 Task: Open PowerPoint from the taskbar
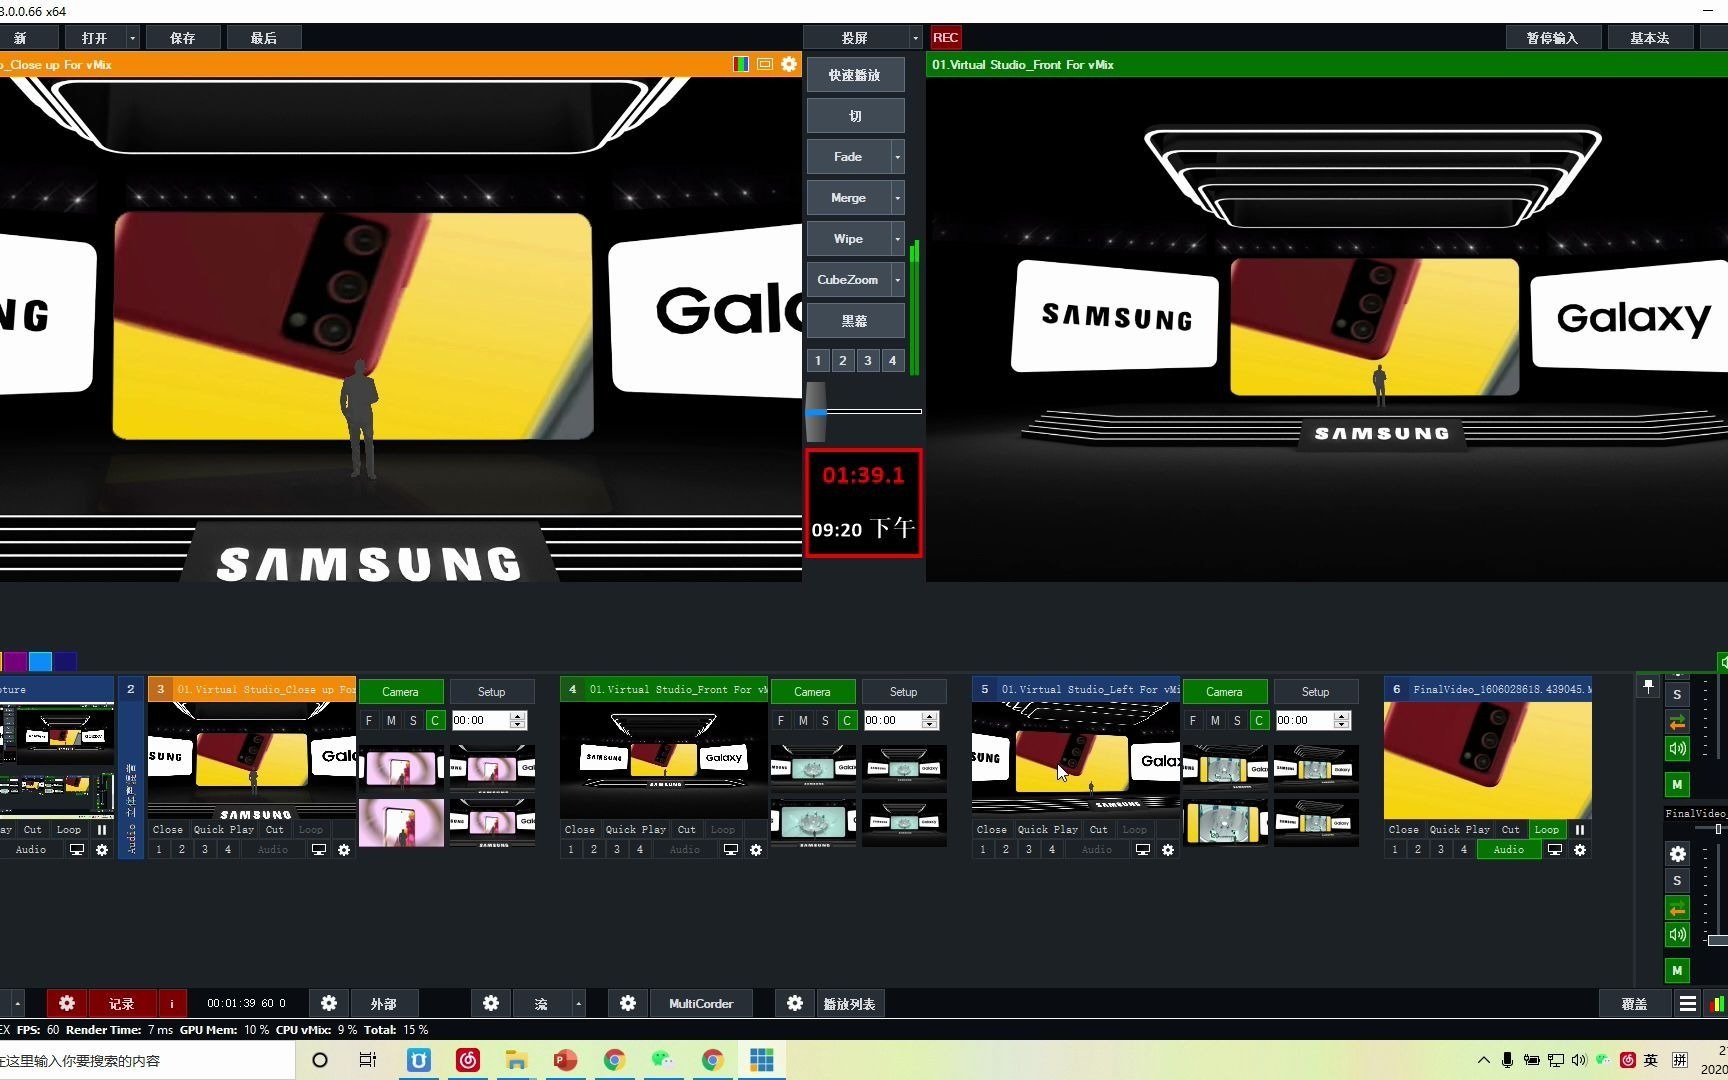pos(565,1060)
